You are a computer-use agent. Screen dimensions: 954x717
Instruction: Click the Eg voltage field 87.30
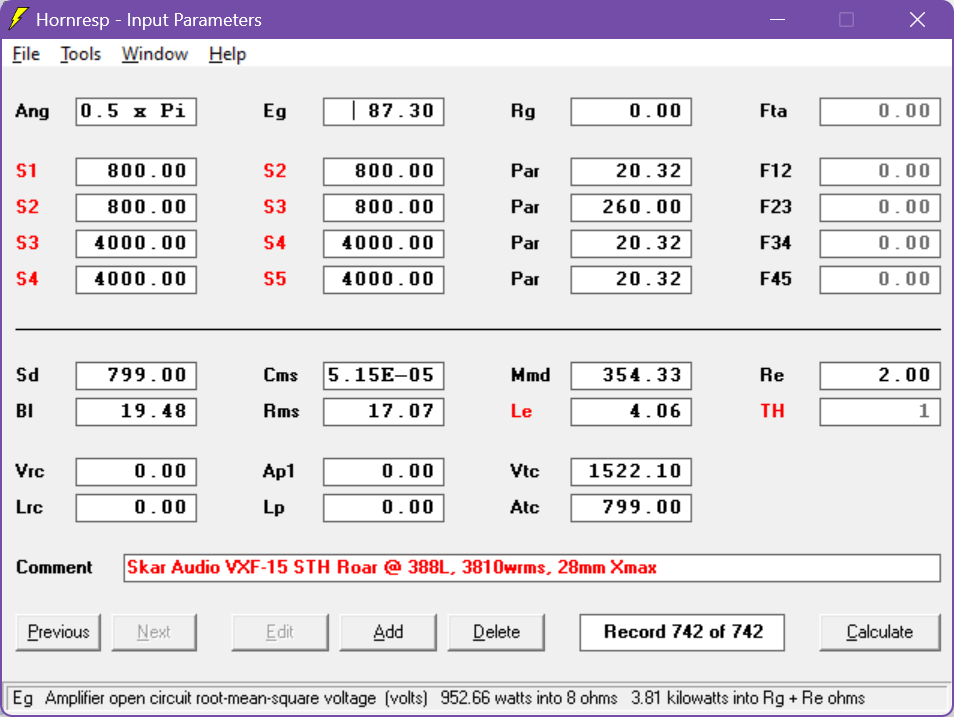coord(384,111)
